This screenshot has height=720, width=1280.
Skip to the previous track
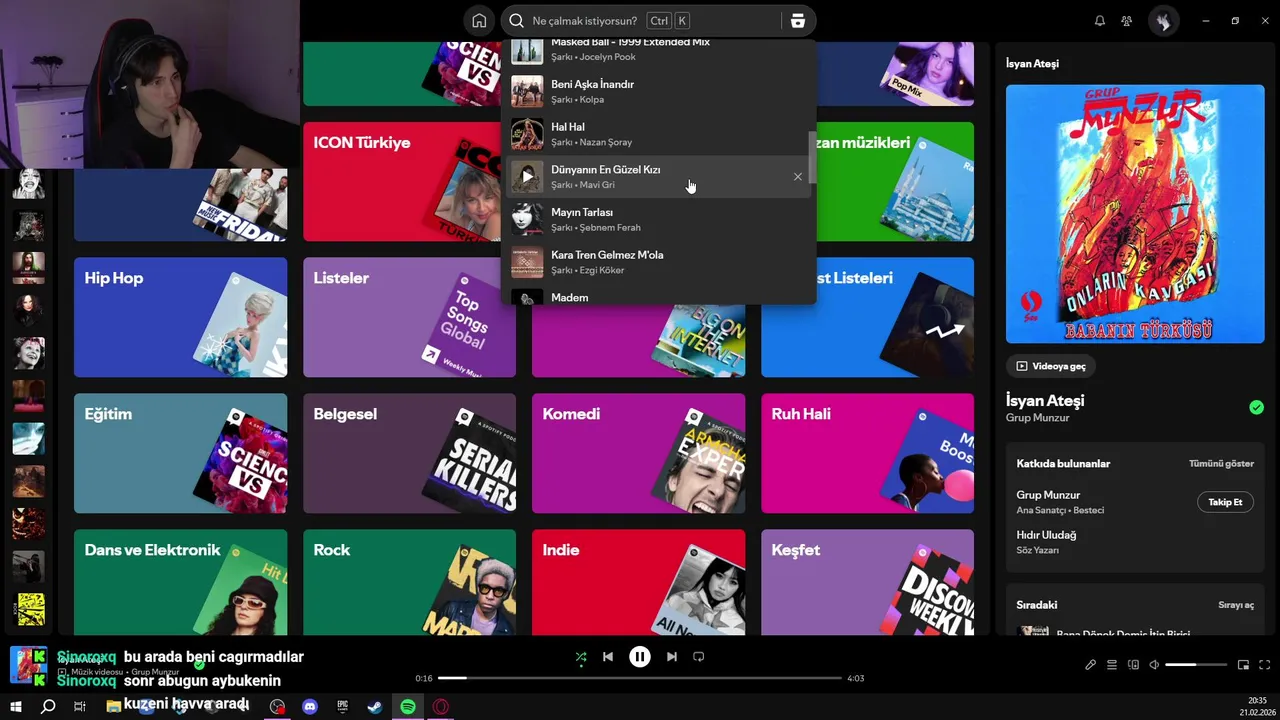608,657
